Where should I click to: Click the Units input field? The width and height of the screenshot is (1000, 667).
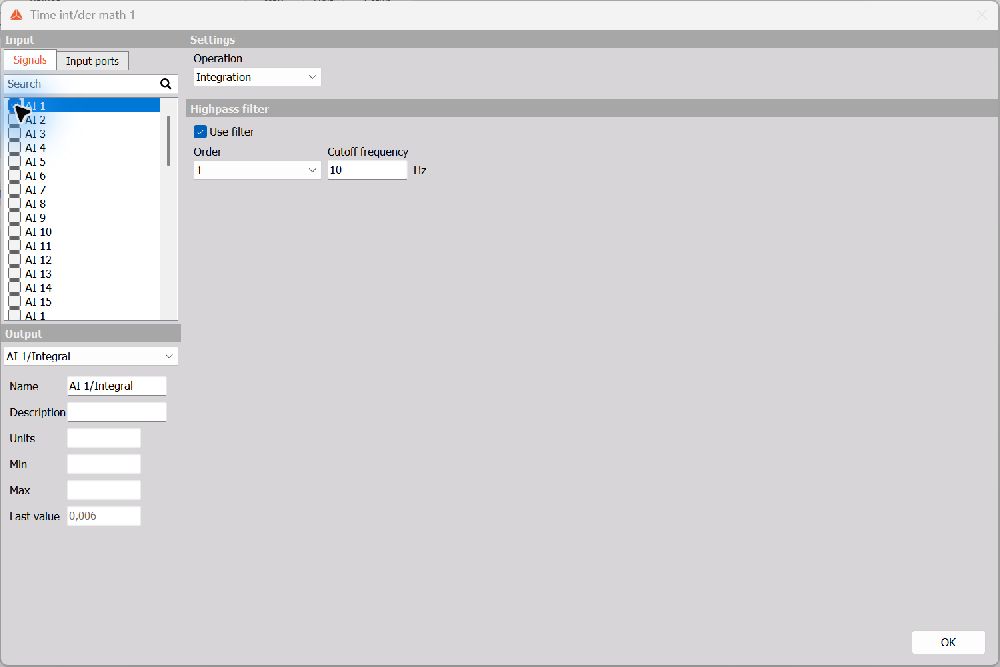[104, 438]
